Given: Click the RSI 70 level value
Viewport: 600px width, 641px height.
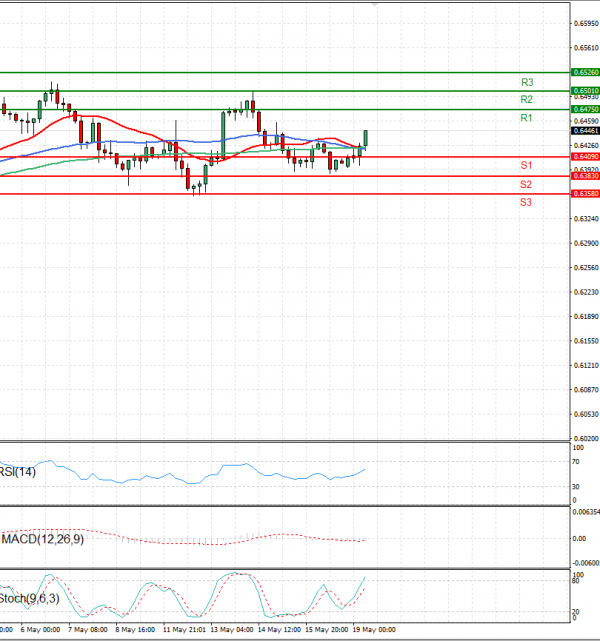Looking at the screenshot, I should (575, 462).
